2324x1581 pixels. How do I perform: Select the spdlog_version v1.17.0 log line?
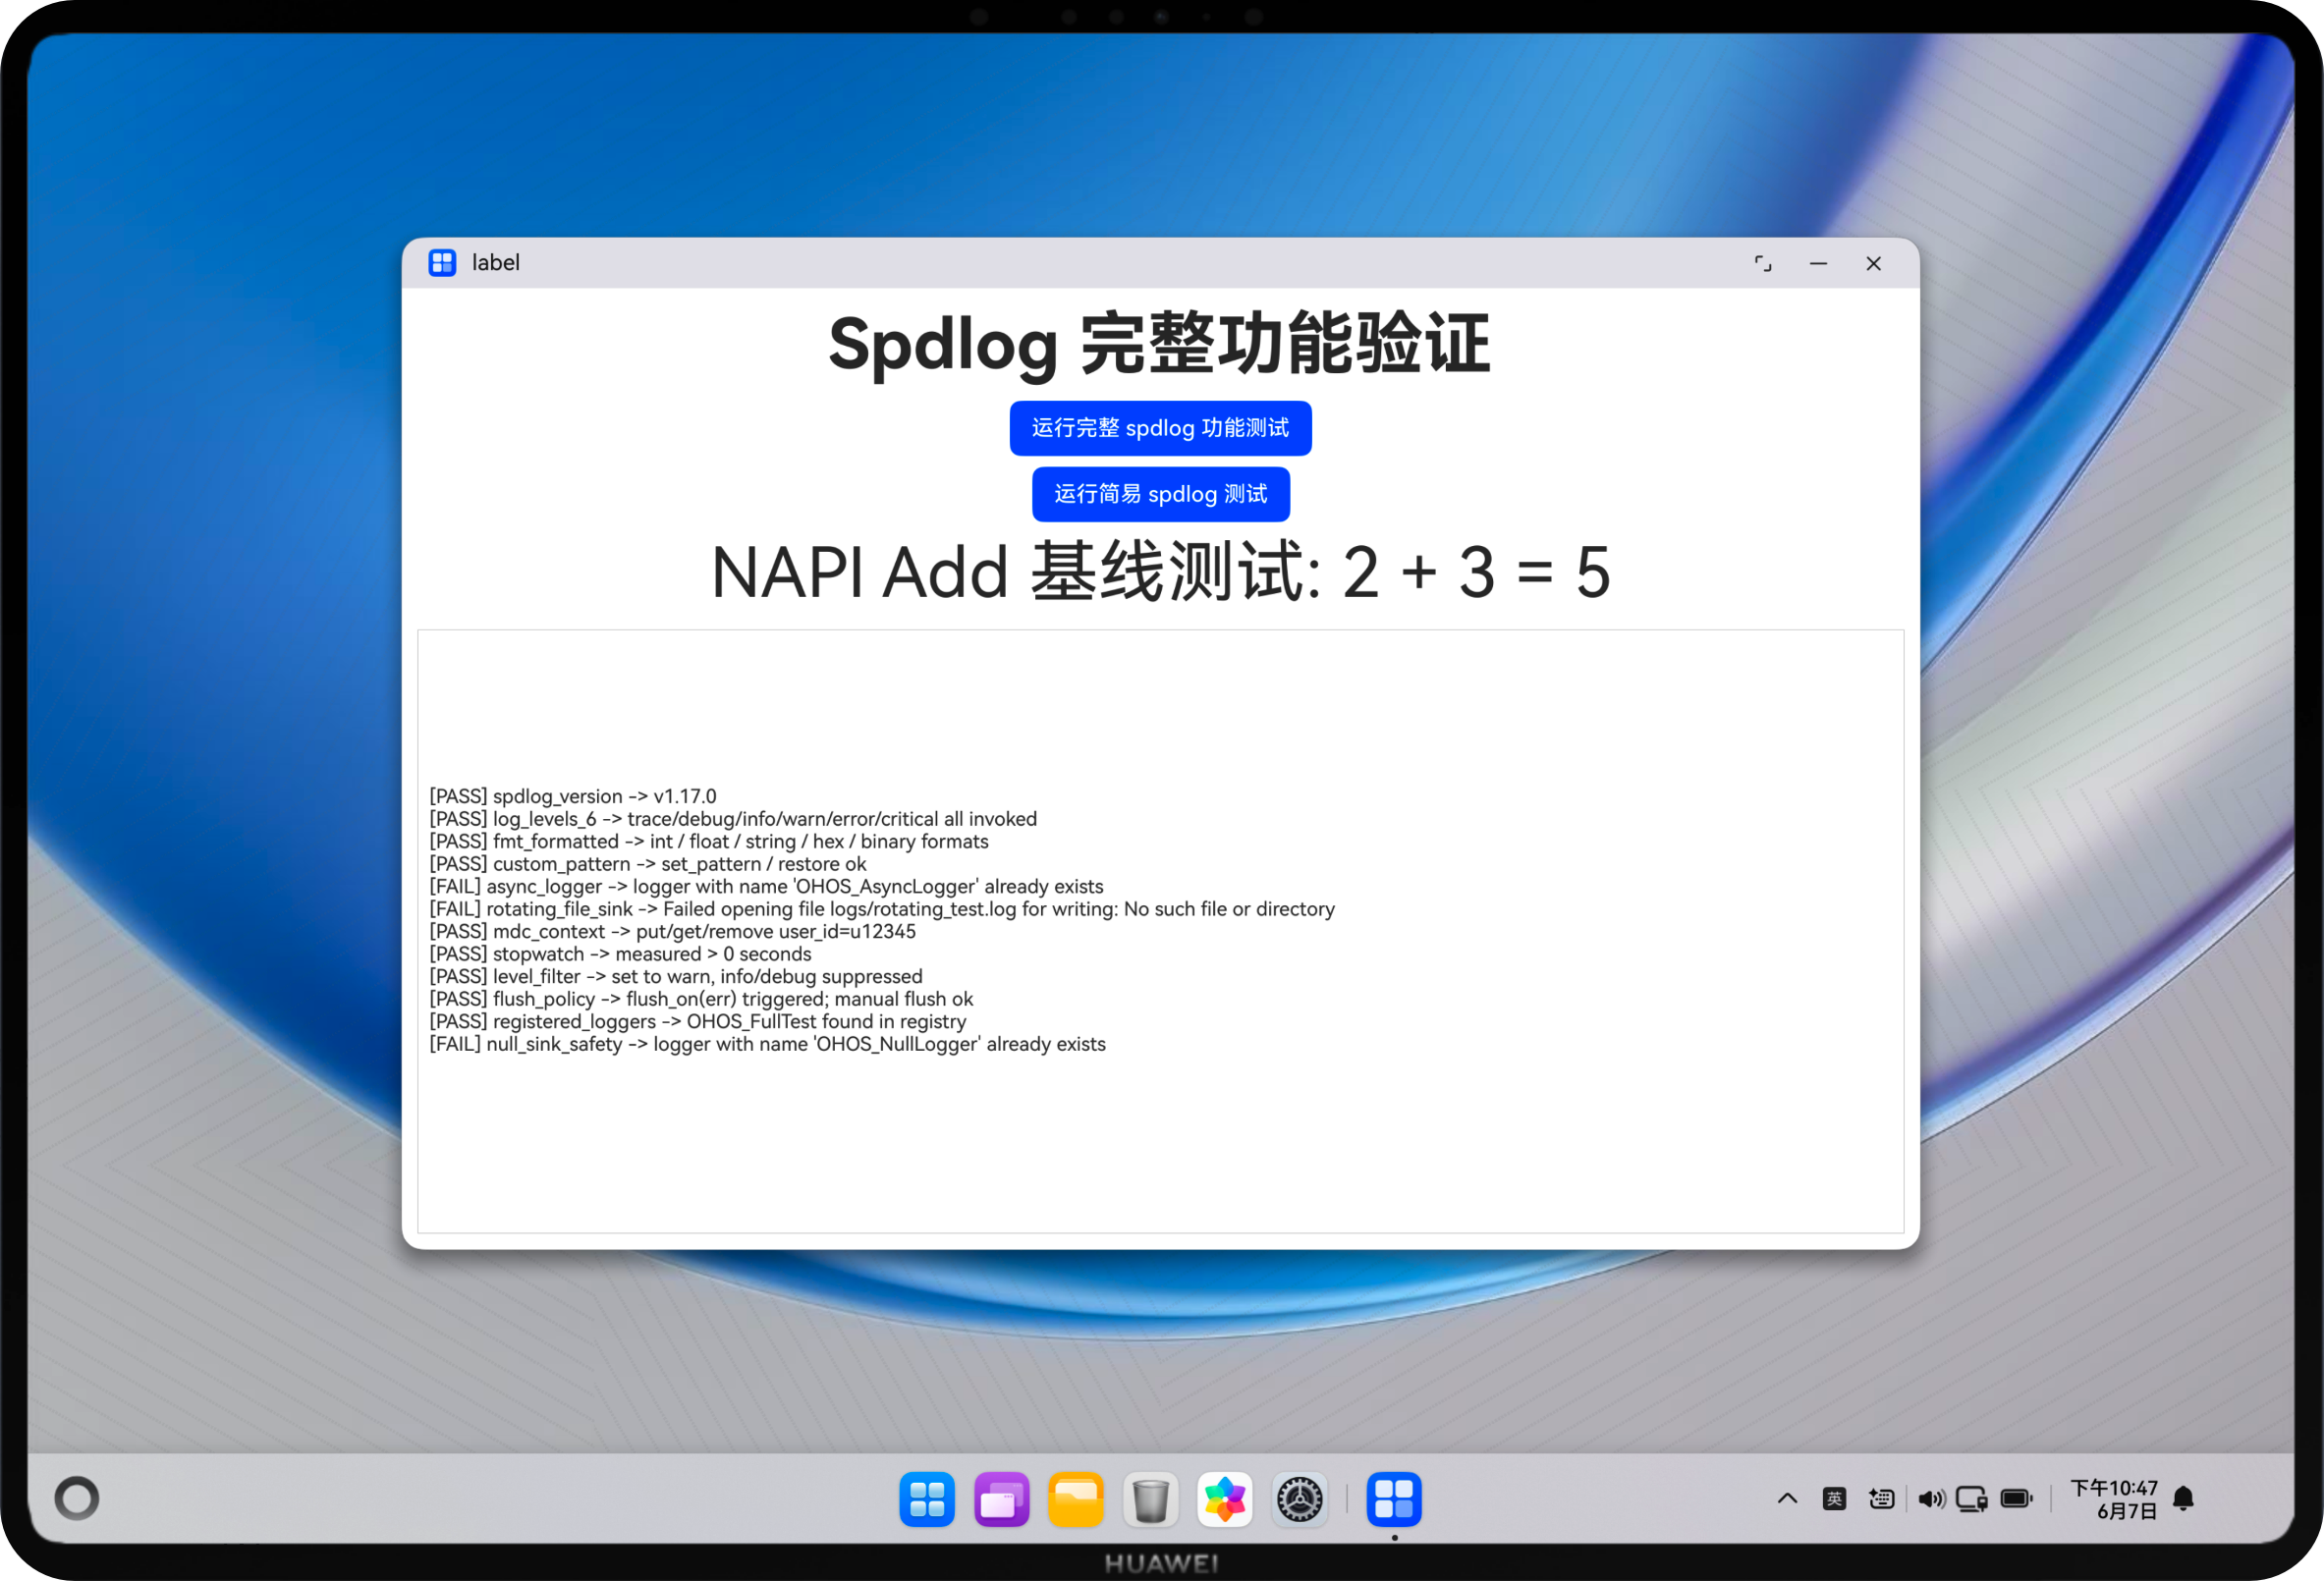point(573,796)
